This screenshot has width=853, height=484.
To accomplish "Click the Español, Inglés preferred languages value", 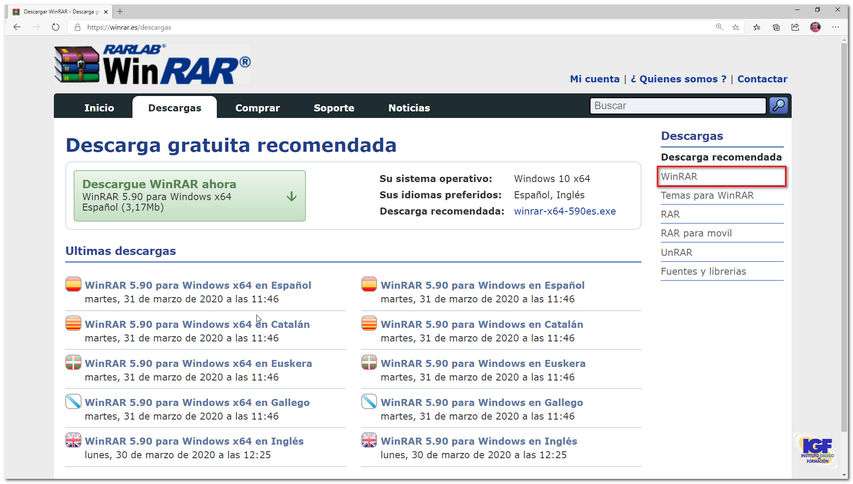I will point(549,195).
